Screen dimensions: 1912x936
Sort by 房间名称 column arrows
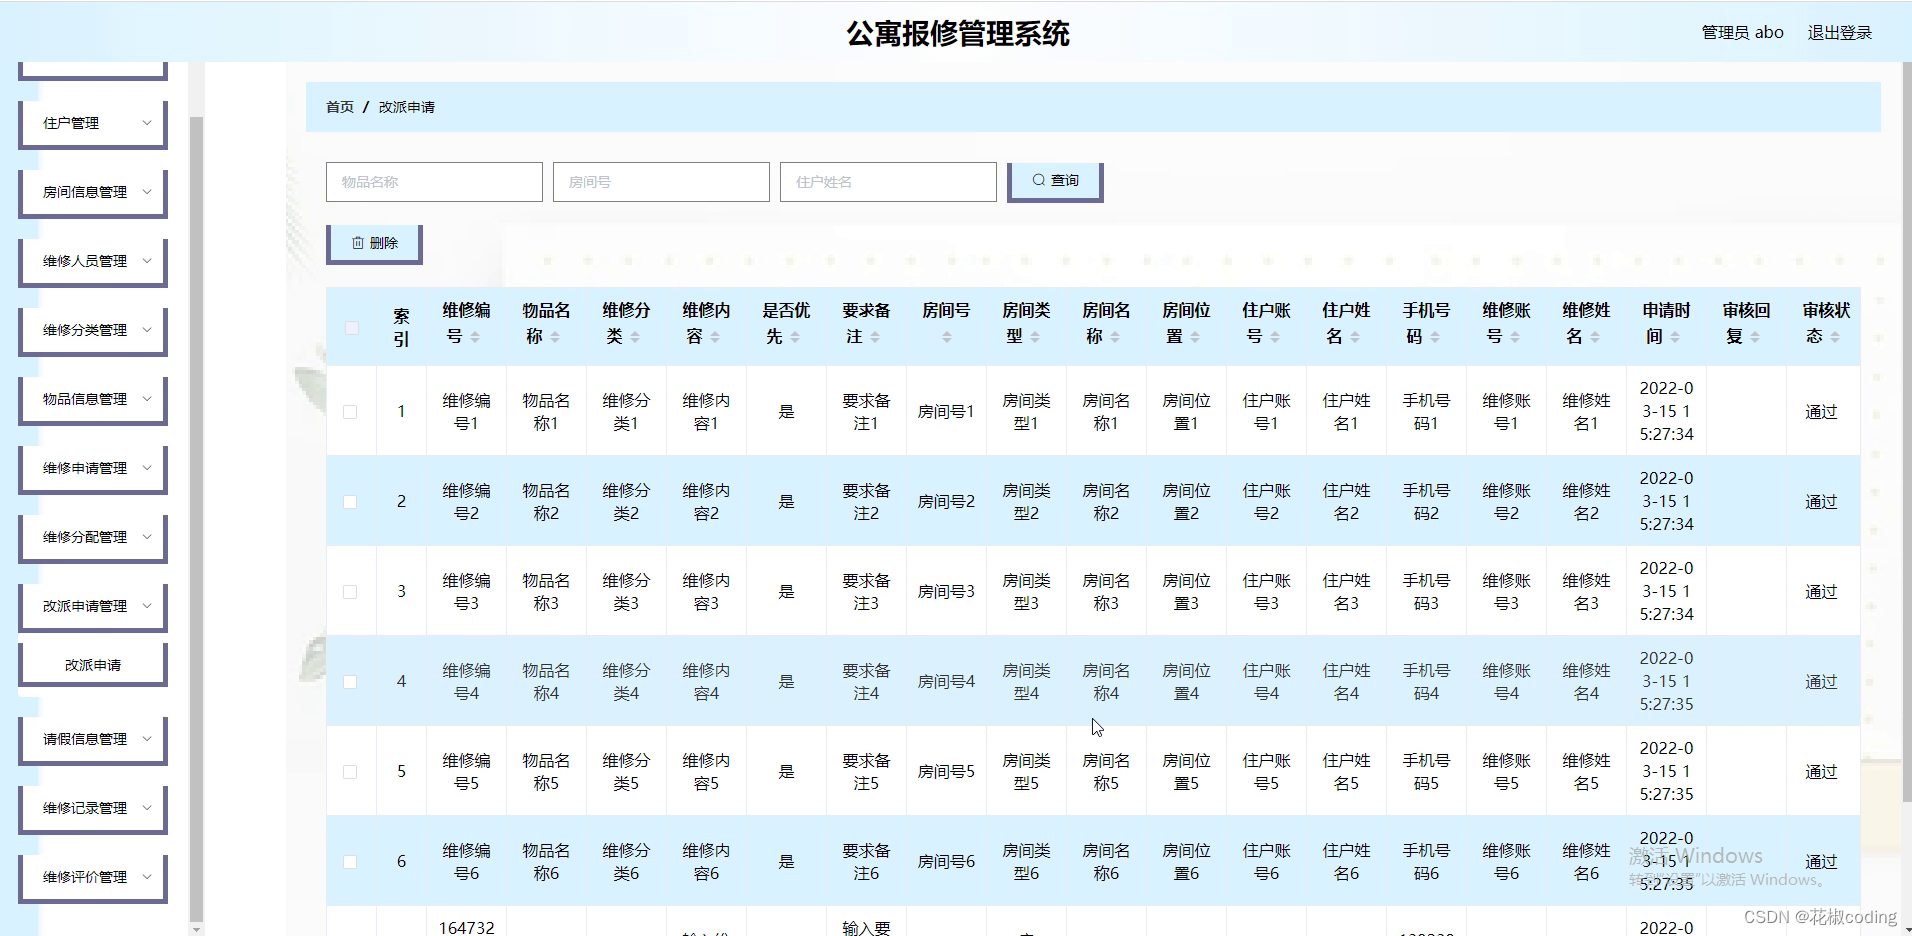(1115, 337)
